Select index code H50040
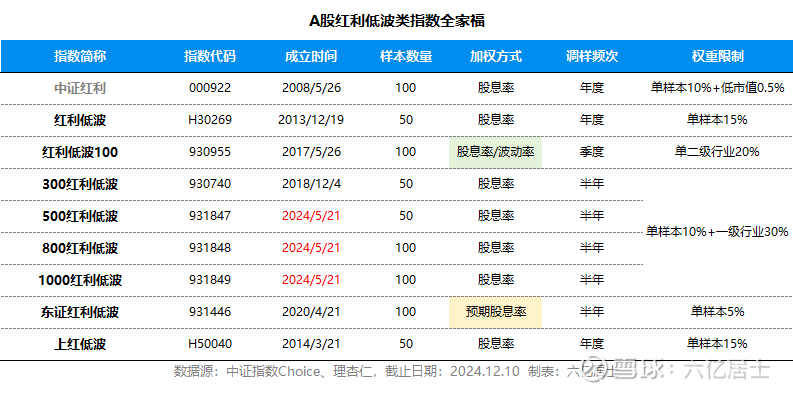793x393 pixels. coord(210,344)
